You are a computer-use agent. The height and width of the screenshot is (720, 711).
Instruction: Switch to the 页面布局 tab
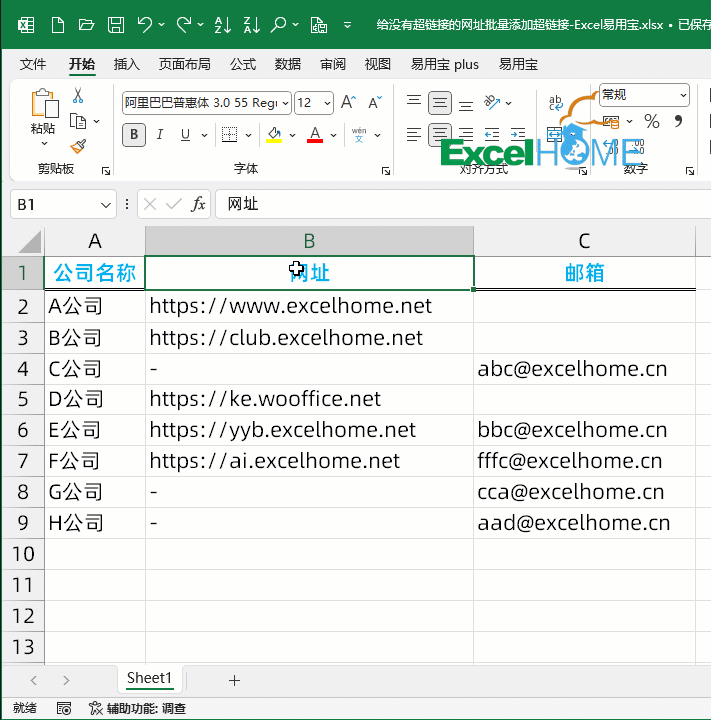pos(185,64)
